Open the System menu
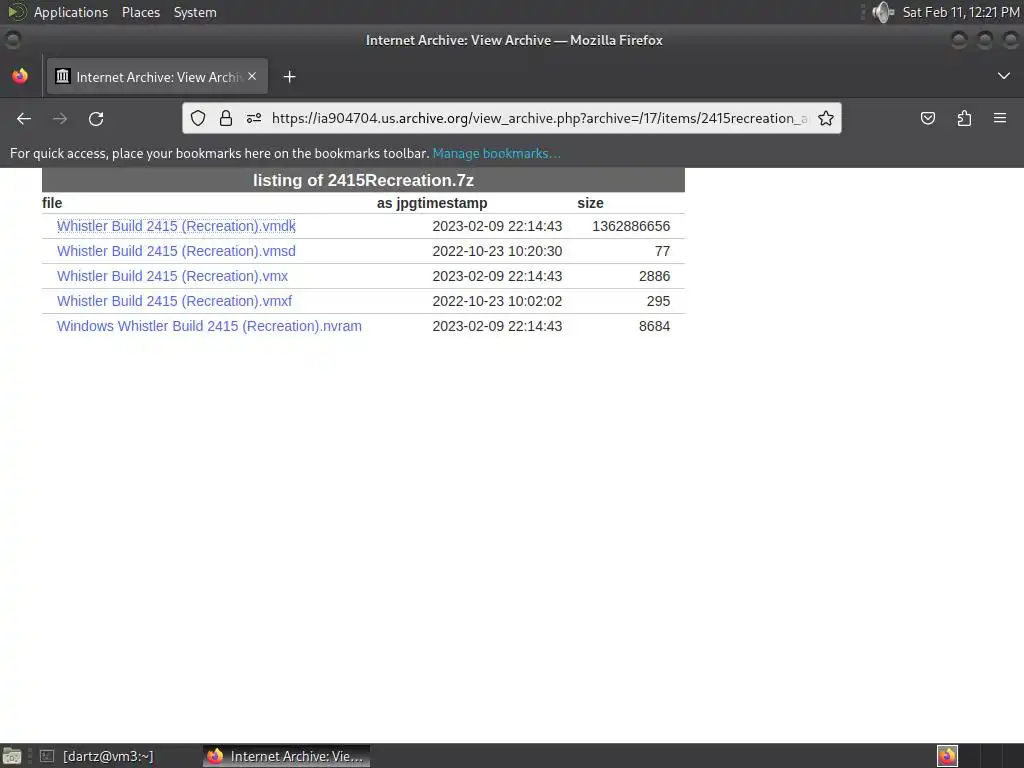This screenshot has height=768, width=1024. tap(195, 12)
